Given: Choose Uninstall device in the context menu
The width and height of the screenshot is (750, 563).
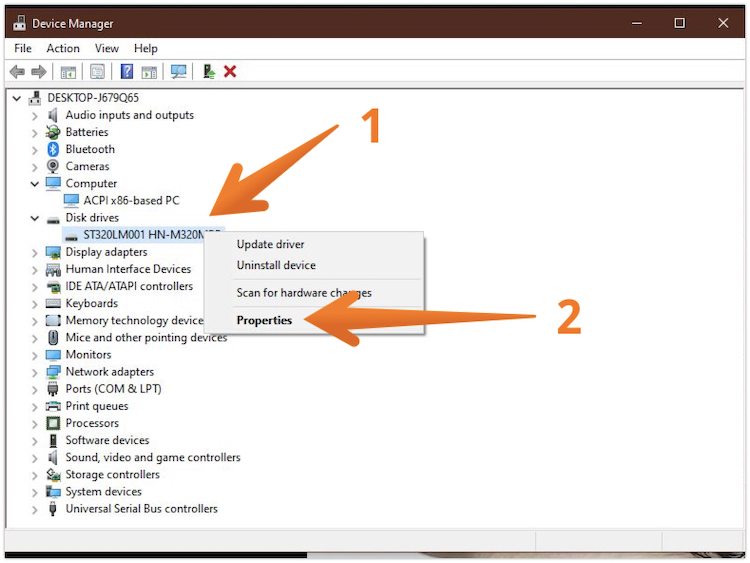Looking at the screenshot, I should [276, 265].
